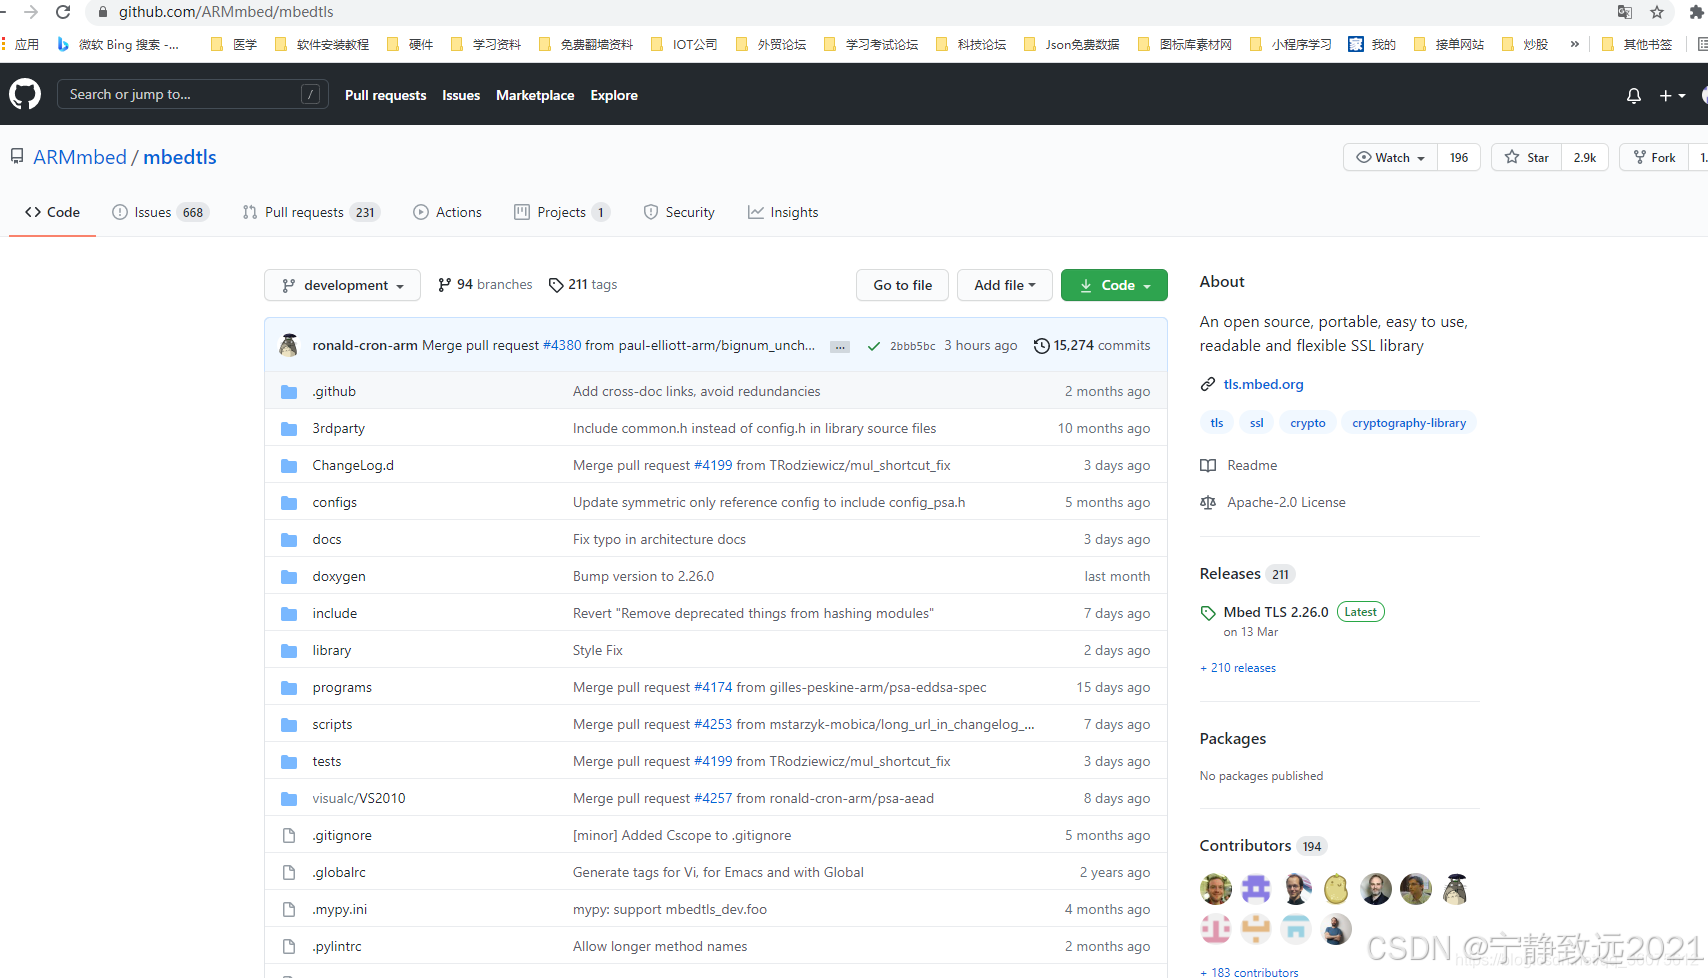Open the plus create-new dropdown
Image resolution: width=1708 pixels, height=978 pixels.
point(1672,96)
